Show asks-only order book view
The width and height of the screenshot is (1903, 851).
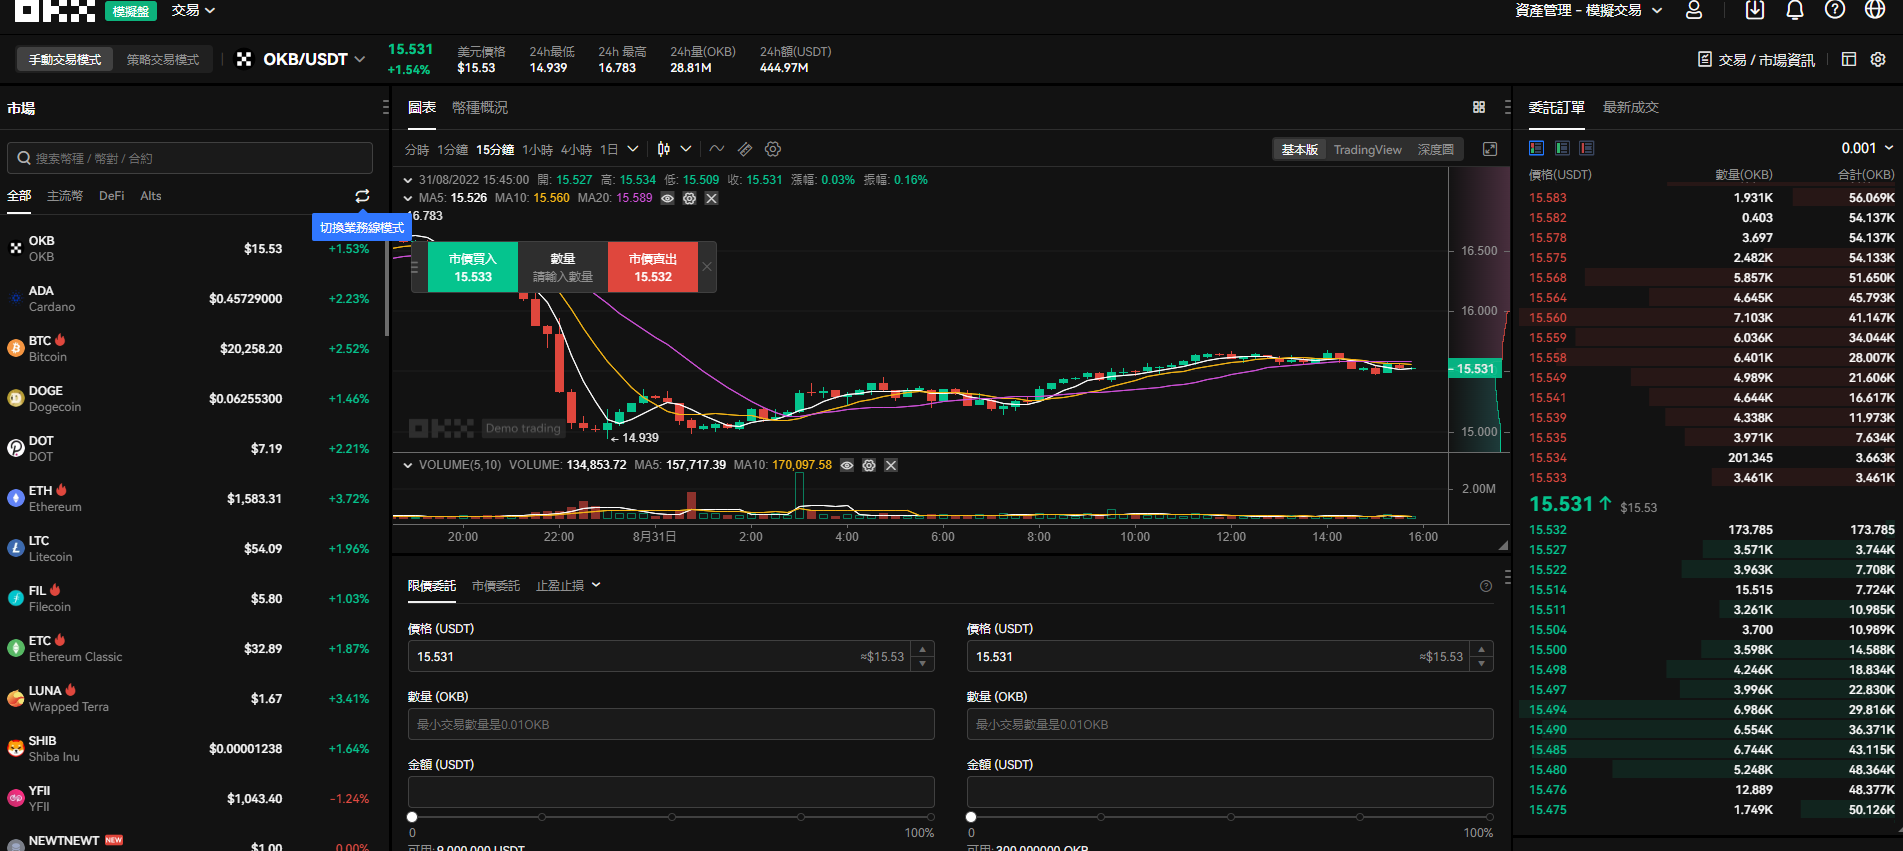(1587, 148)
